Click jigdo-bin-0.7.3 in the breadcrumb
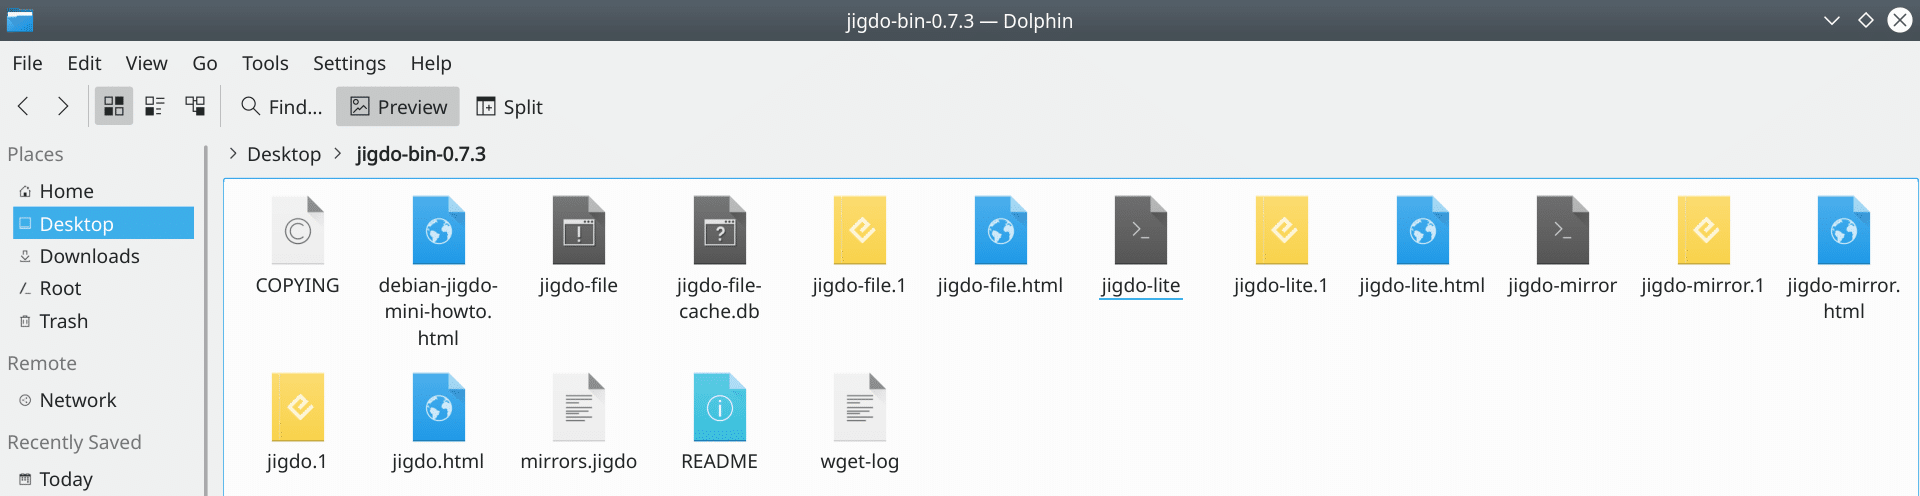This screenshot has width=1920, height=496. [421, 154]
